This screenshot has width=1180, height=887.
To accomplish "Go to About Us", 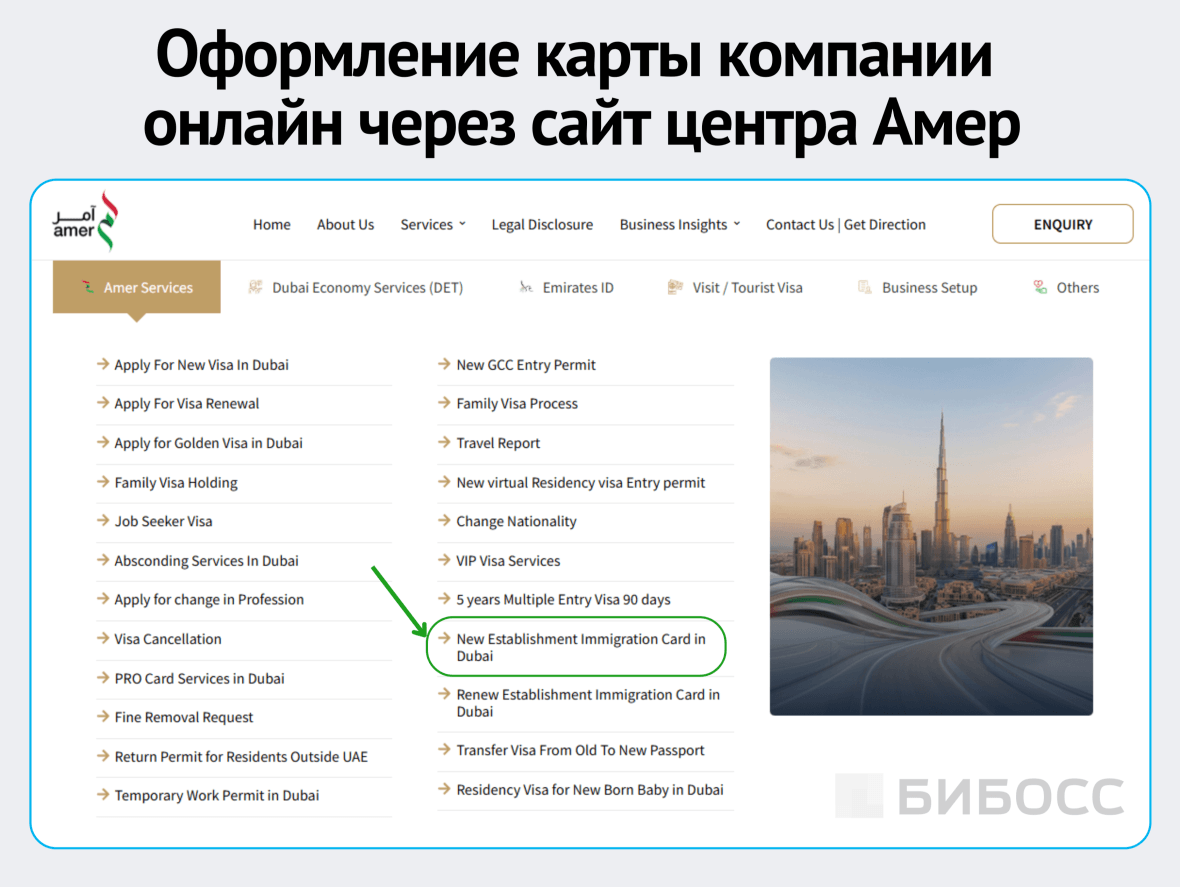I will click(345, 224).
